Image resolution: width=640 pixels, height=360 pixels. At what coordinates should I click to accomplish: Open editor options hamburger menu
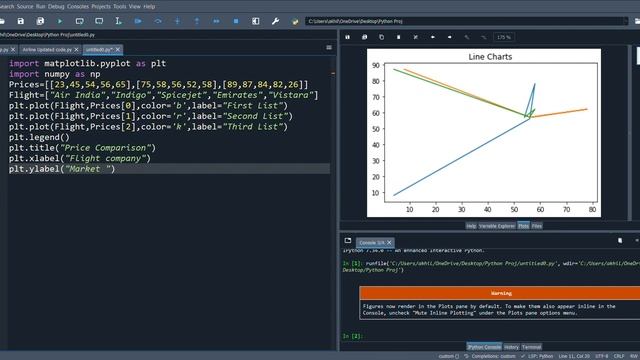click(x=329, y=48)
